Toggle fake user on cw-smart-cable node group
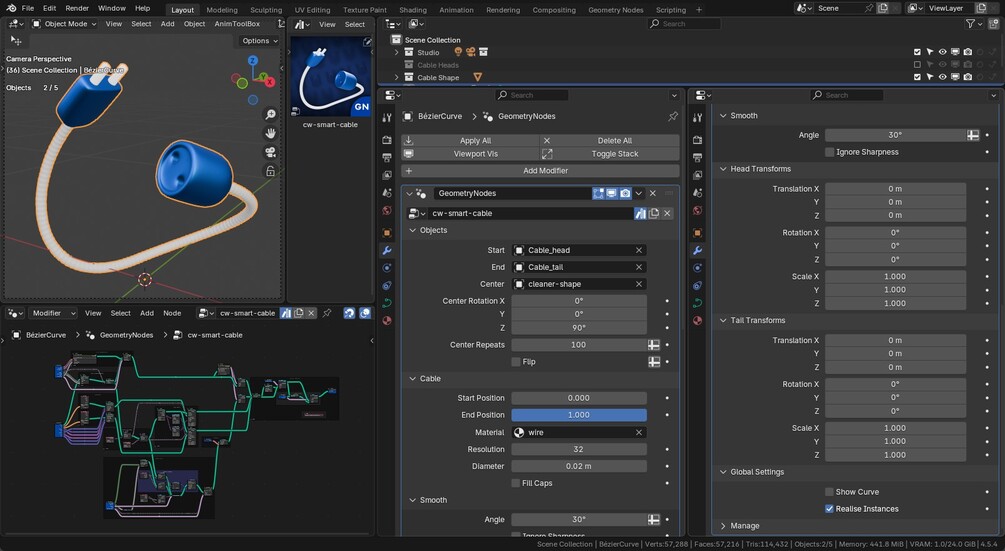Screen dimensions: 1005x551 point(640,213)
